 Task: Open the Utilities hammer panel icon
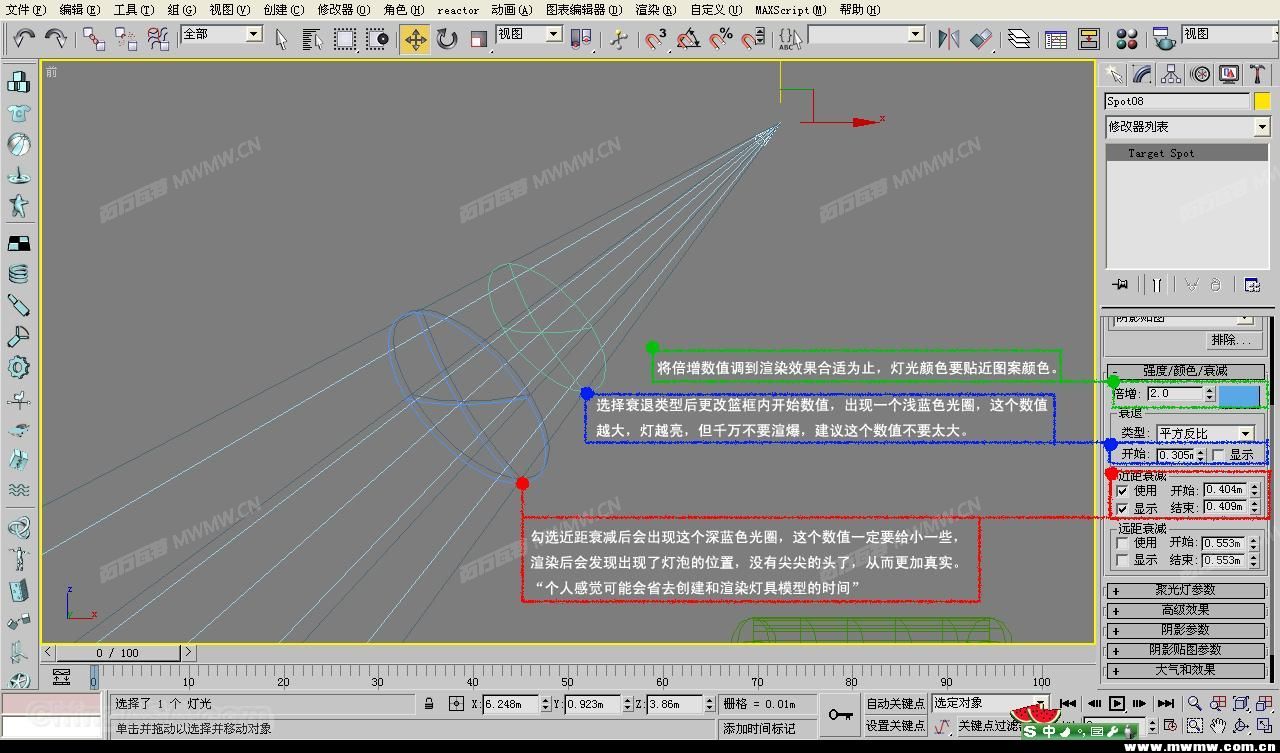pyautogui.click(x=1258, y=75)
